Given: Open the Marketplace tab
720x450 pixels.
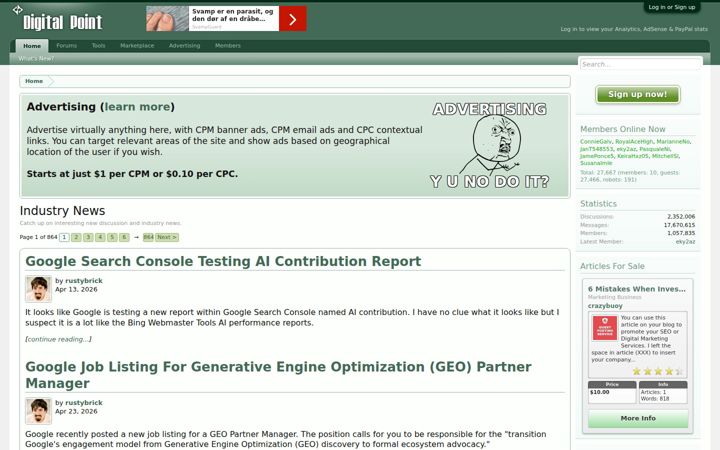Looking at the screenshot, I should [137, 46].
